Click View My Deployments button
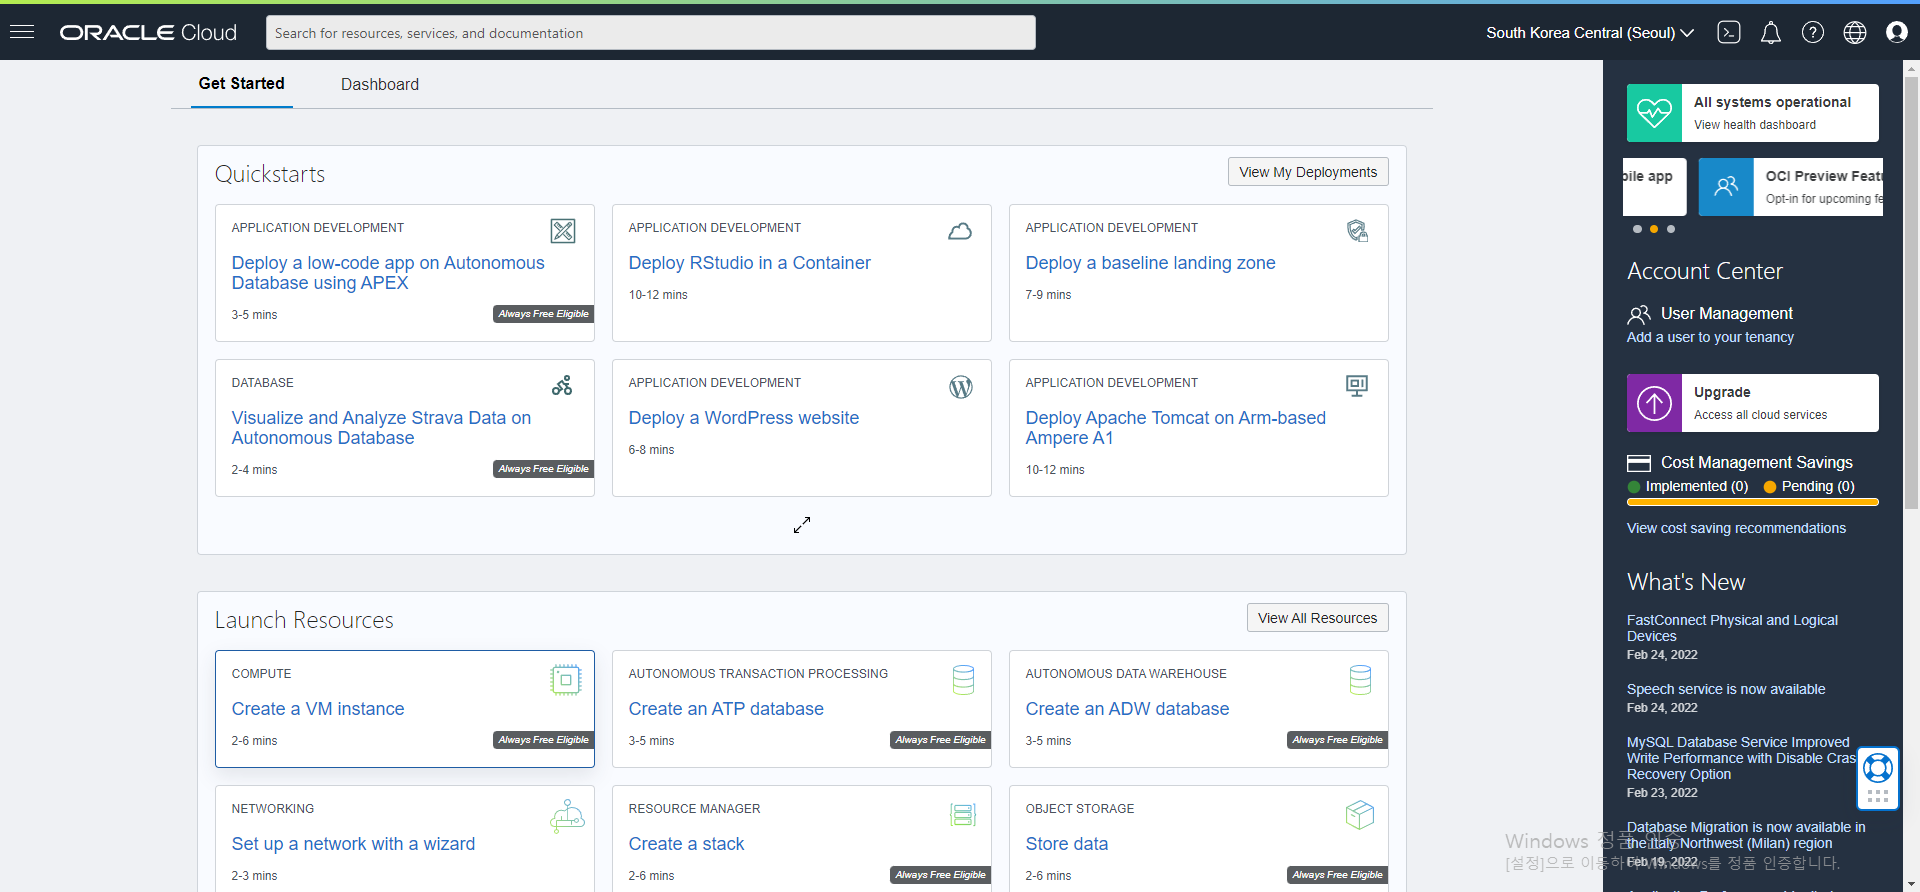 point(1308,172)
